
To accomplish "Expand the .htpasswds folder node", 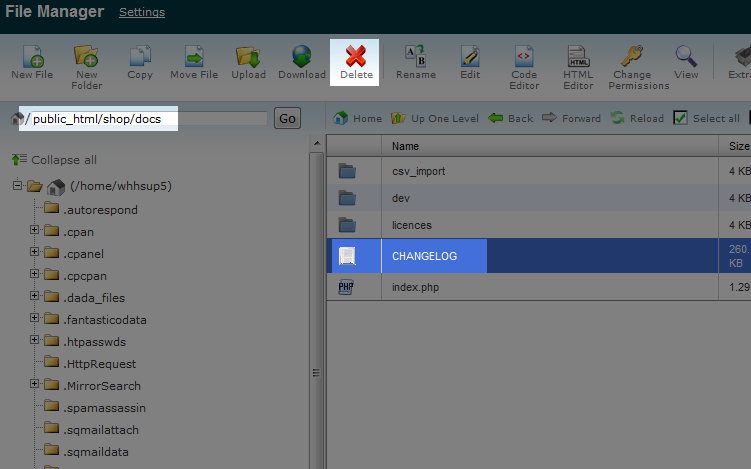I will [x=35, y=341].
